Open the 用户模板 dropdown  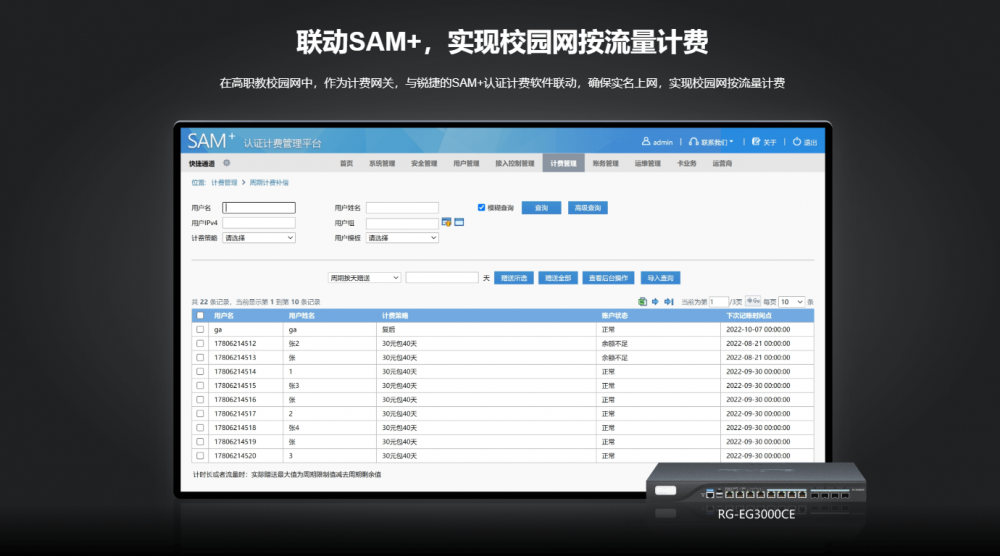tap(402, 238)
